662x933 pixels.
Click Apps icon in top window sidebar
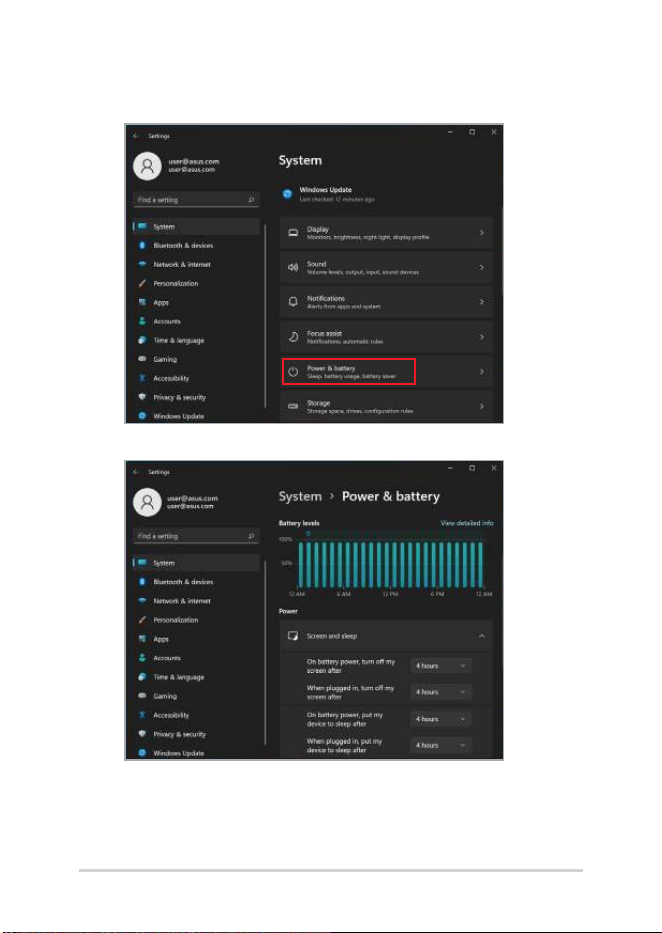(x=142, y=302)
